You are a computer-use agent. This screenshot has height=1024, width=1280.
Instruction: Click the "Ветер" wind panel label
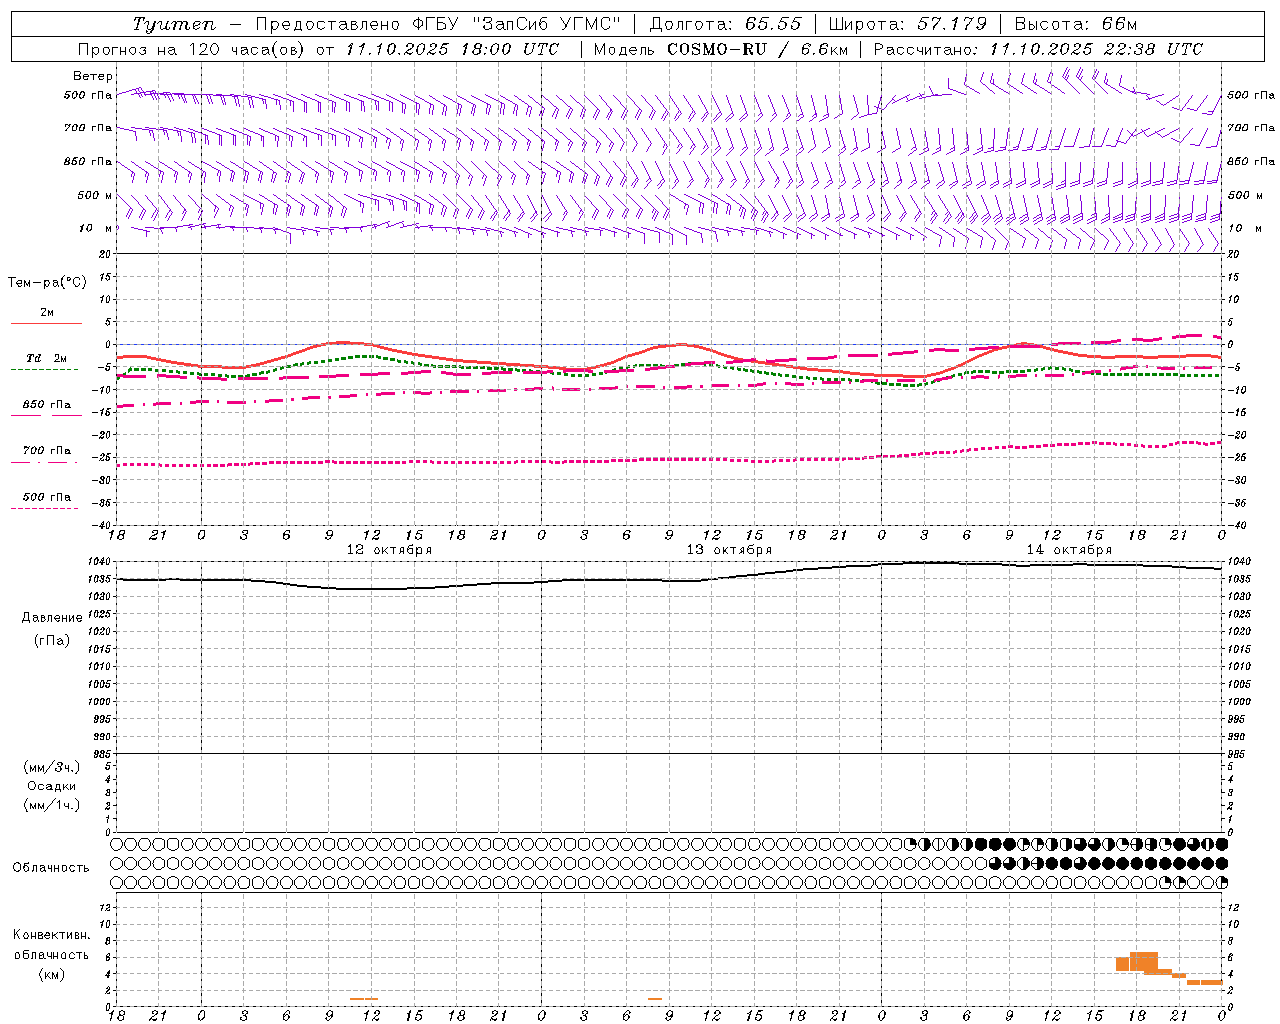coord(93,76)
